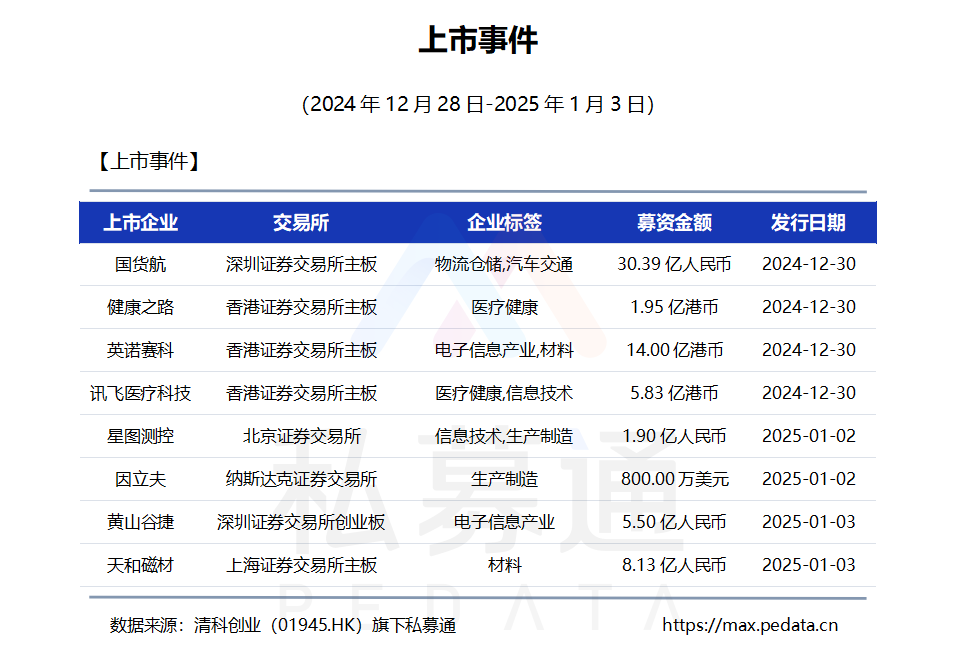This screenshot has height=665, width=957.
Task: Click the company name 黄山谷捷
Action: pos(140,522)
